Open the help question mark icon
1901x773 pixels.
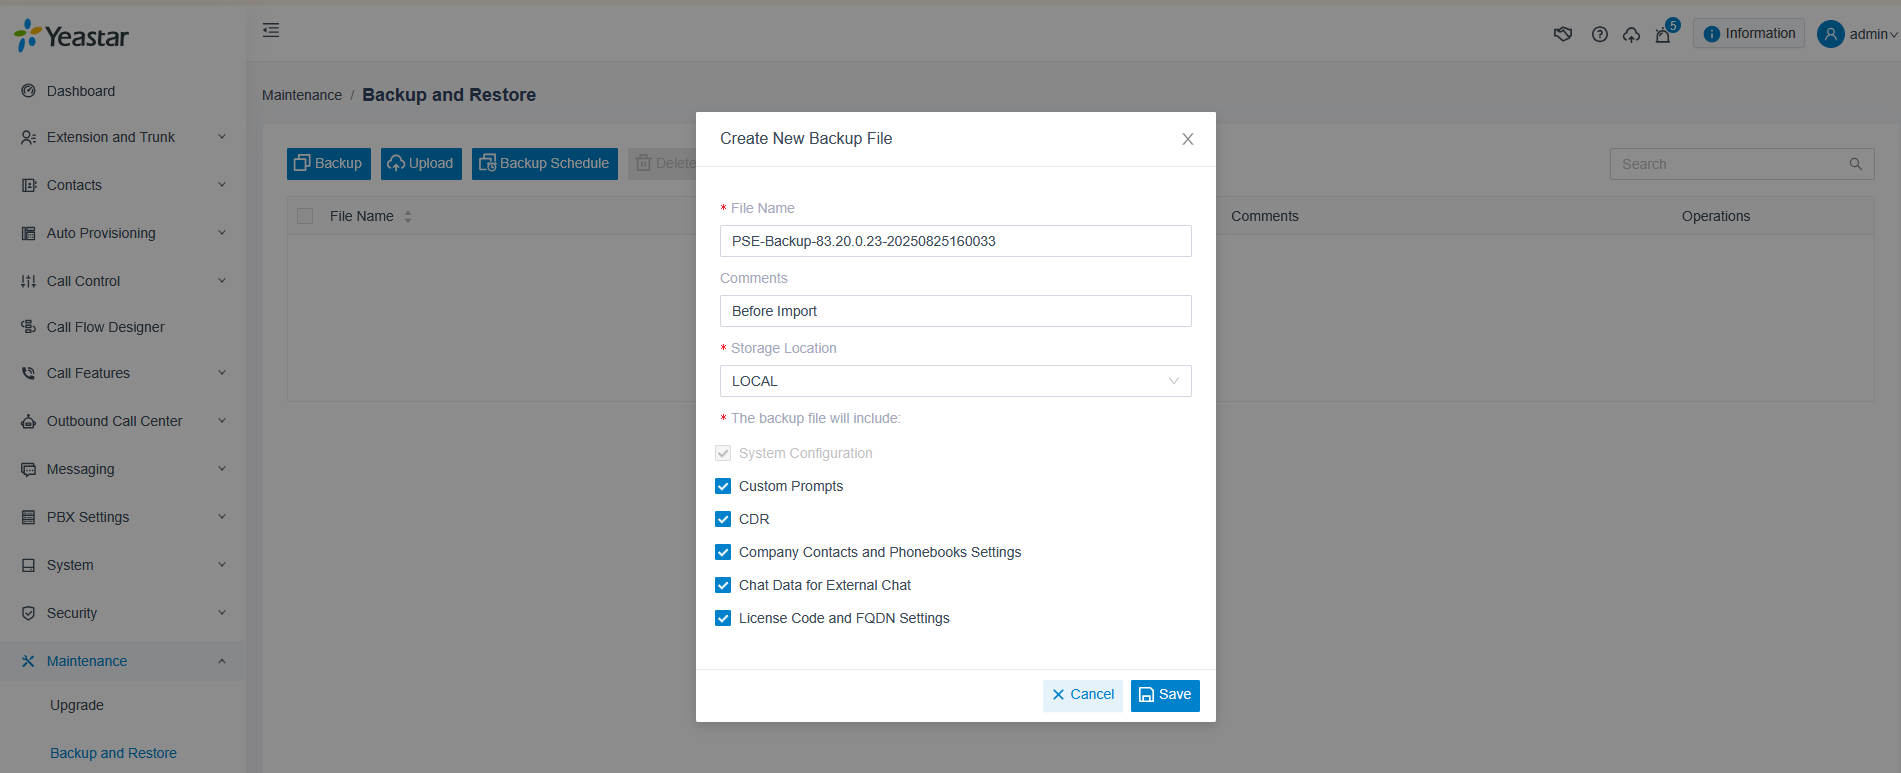click(x=1600, y=34)
